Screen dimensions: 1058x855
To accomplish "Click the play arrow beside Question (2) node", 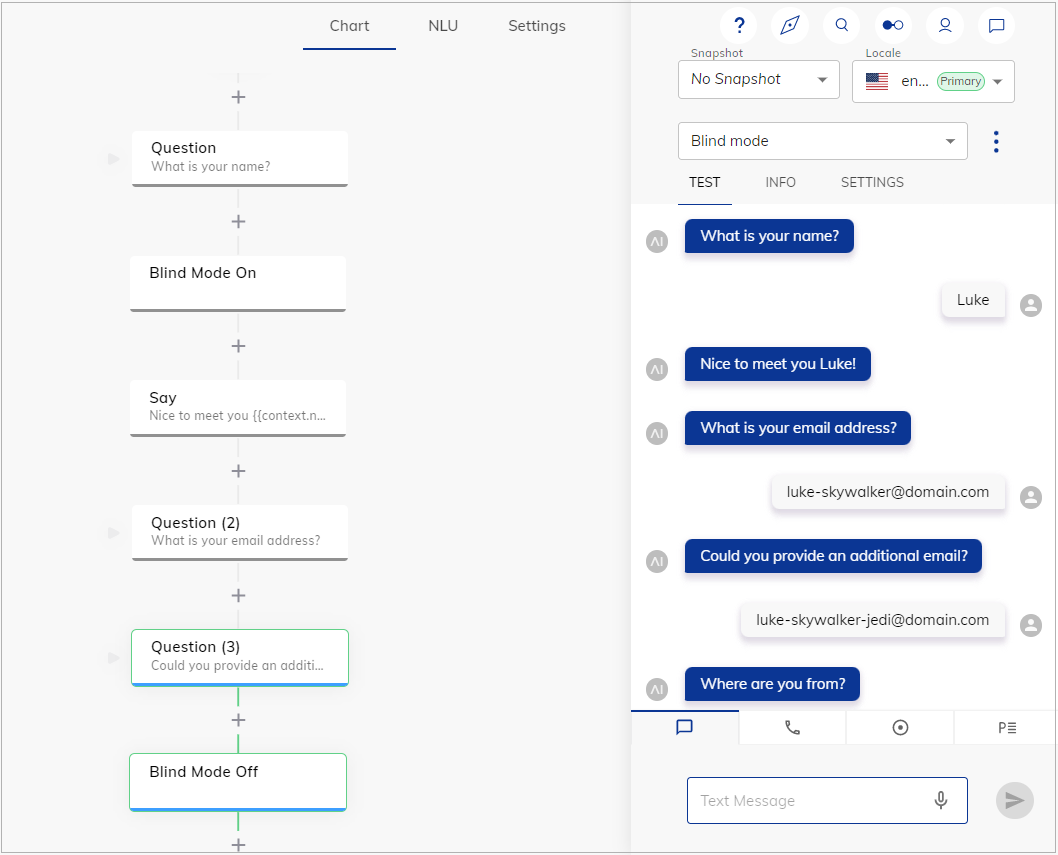I will click(114, 533).
